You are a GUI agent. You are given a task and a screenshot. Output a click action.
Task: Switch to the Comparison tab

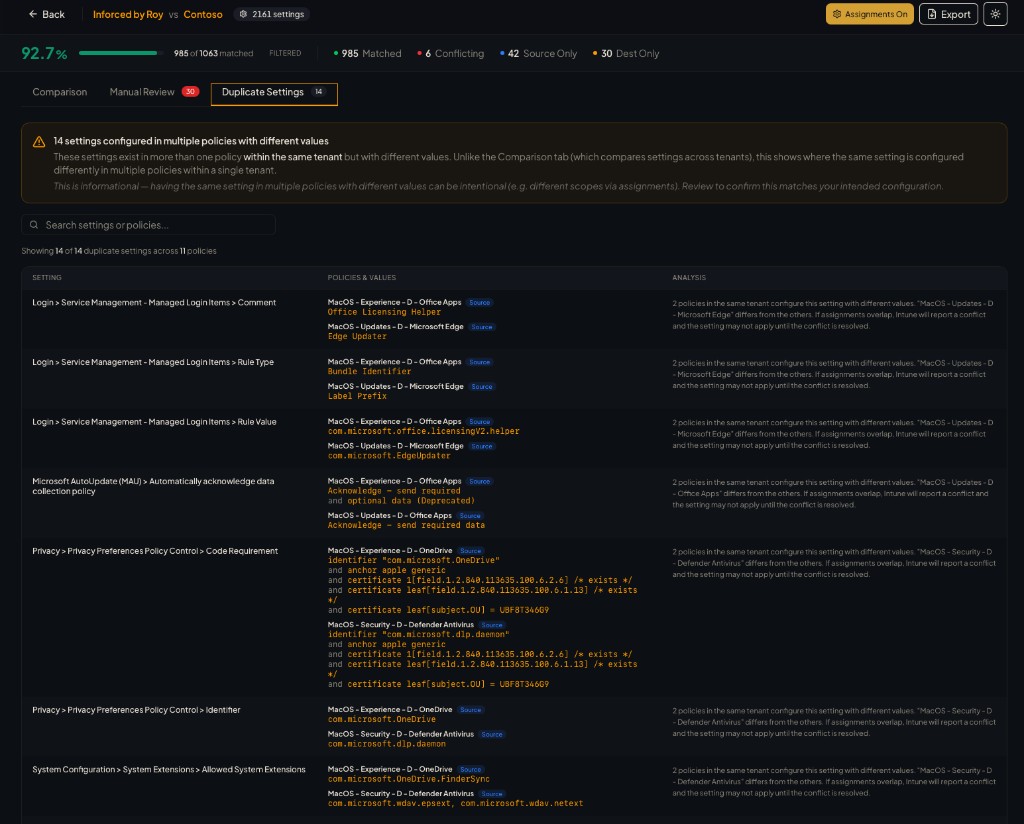(x=59, y=91)
